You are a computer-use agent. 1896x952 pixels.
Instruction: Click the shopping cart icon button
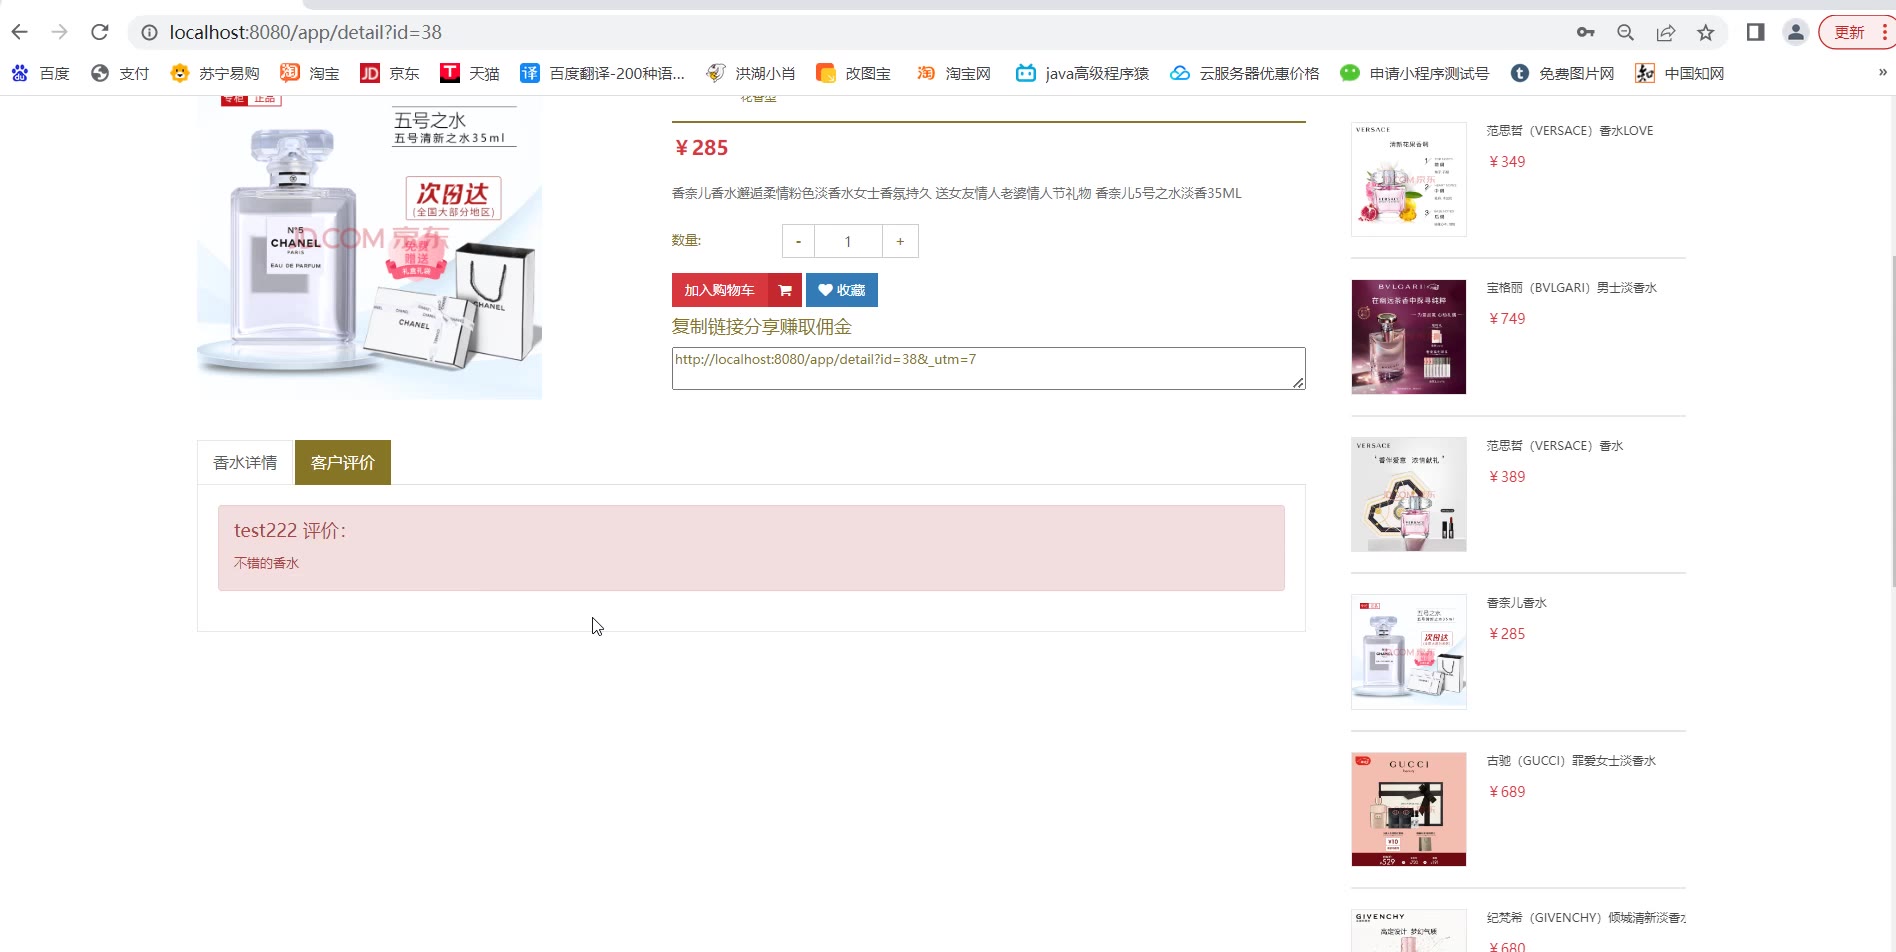tap(785, 290)
